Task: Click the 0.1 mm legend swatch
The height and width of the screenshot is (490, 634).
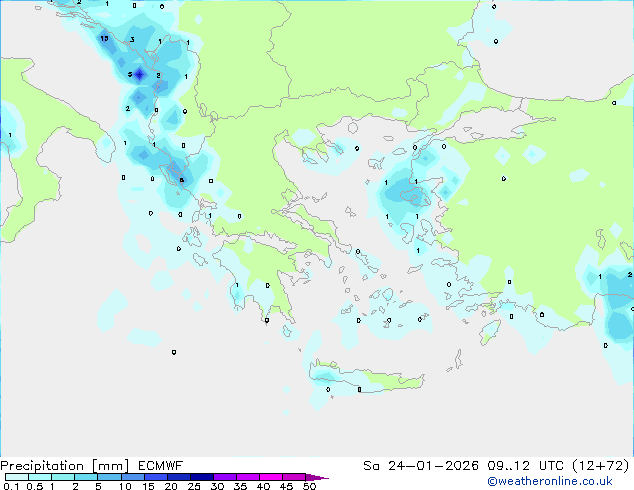Action: tap(17, 477)
